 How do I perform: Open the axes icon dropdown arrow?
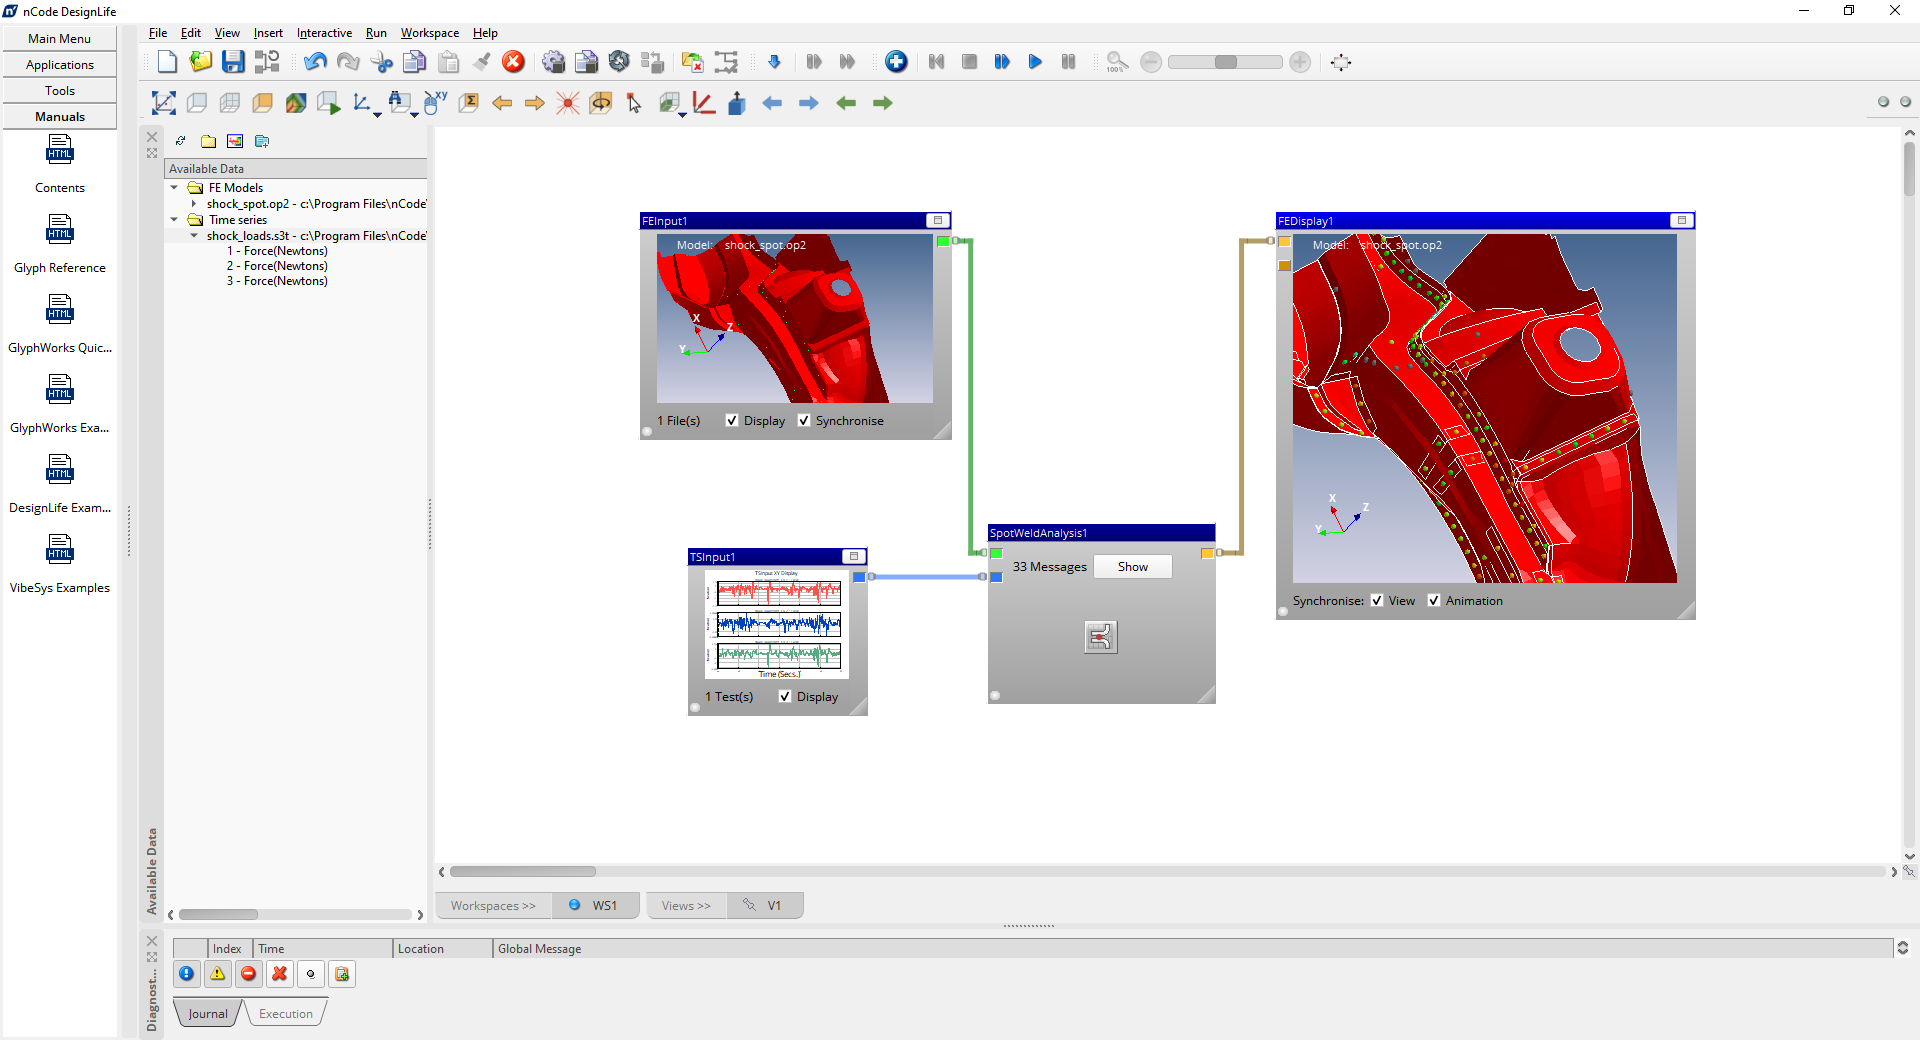coord(377,115)
